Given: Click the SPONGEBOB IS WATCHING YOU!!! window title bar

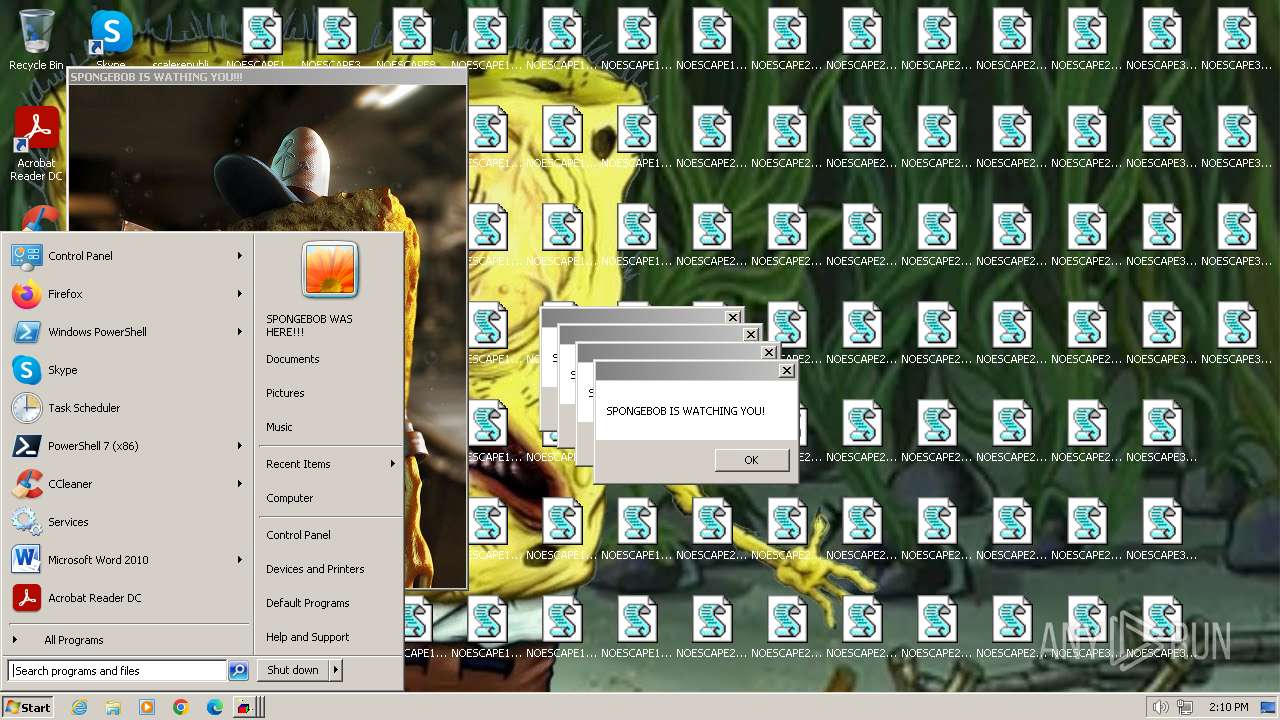Looking at the screenshot, I should coord(267,77).
